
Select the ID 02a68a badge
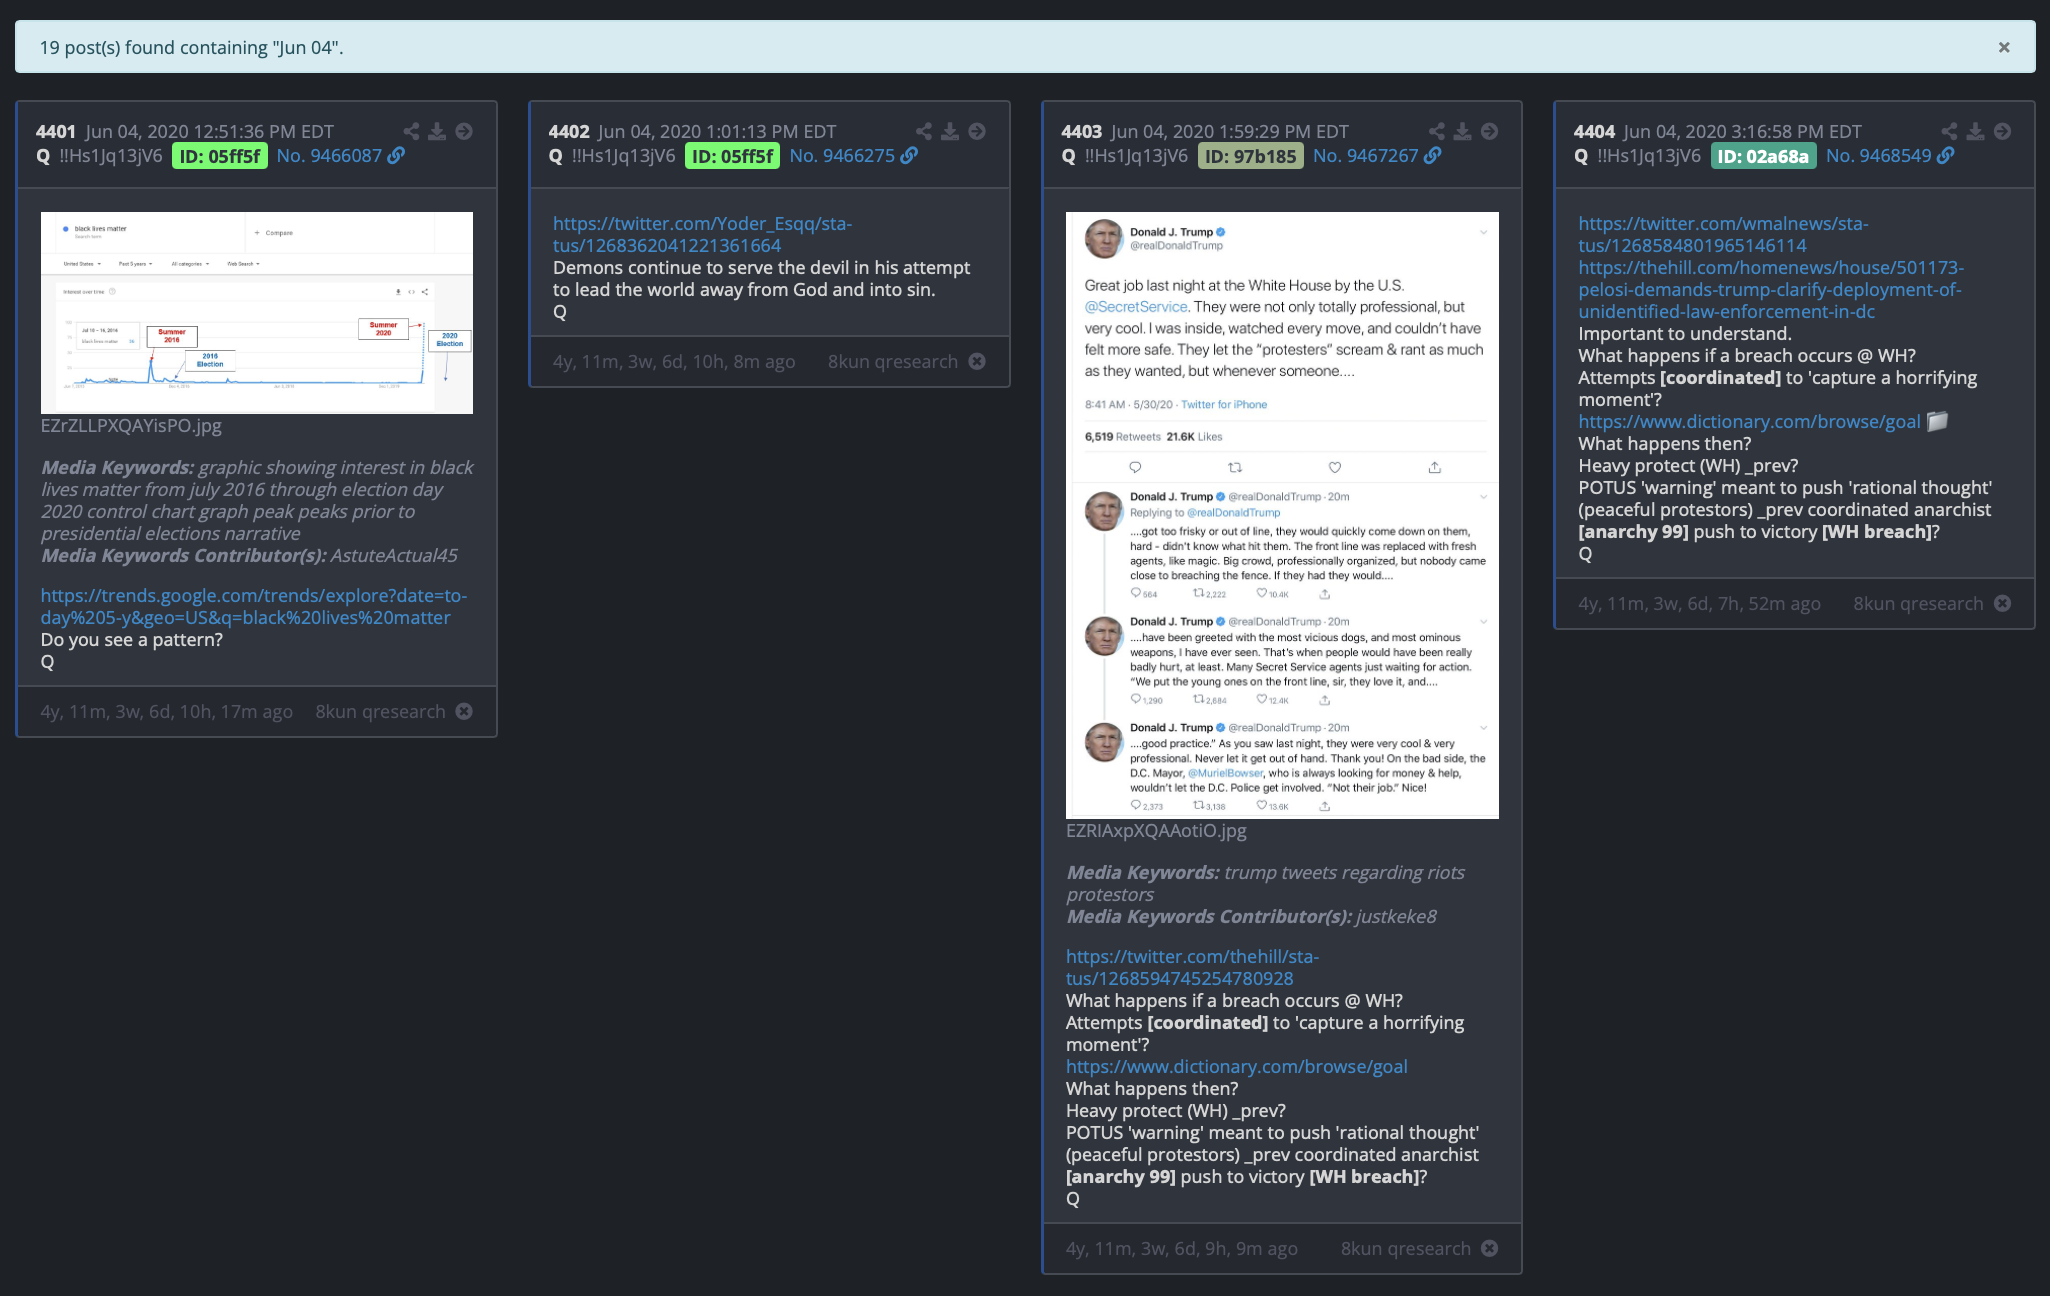1763,156
